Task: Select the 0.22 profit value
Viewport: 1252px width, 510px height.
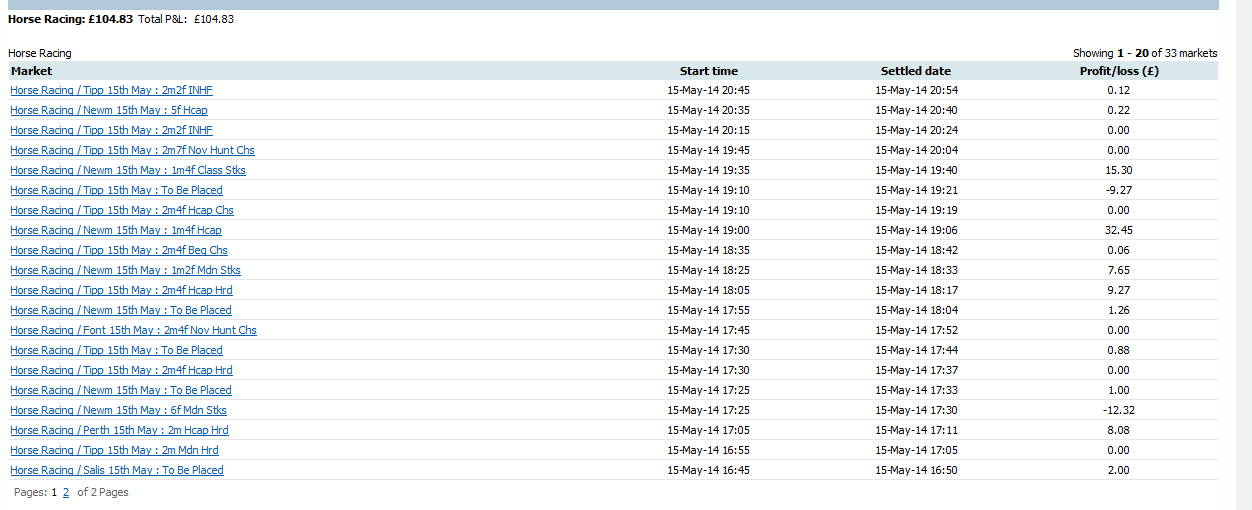Action: (x=1119, y=110)
